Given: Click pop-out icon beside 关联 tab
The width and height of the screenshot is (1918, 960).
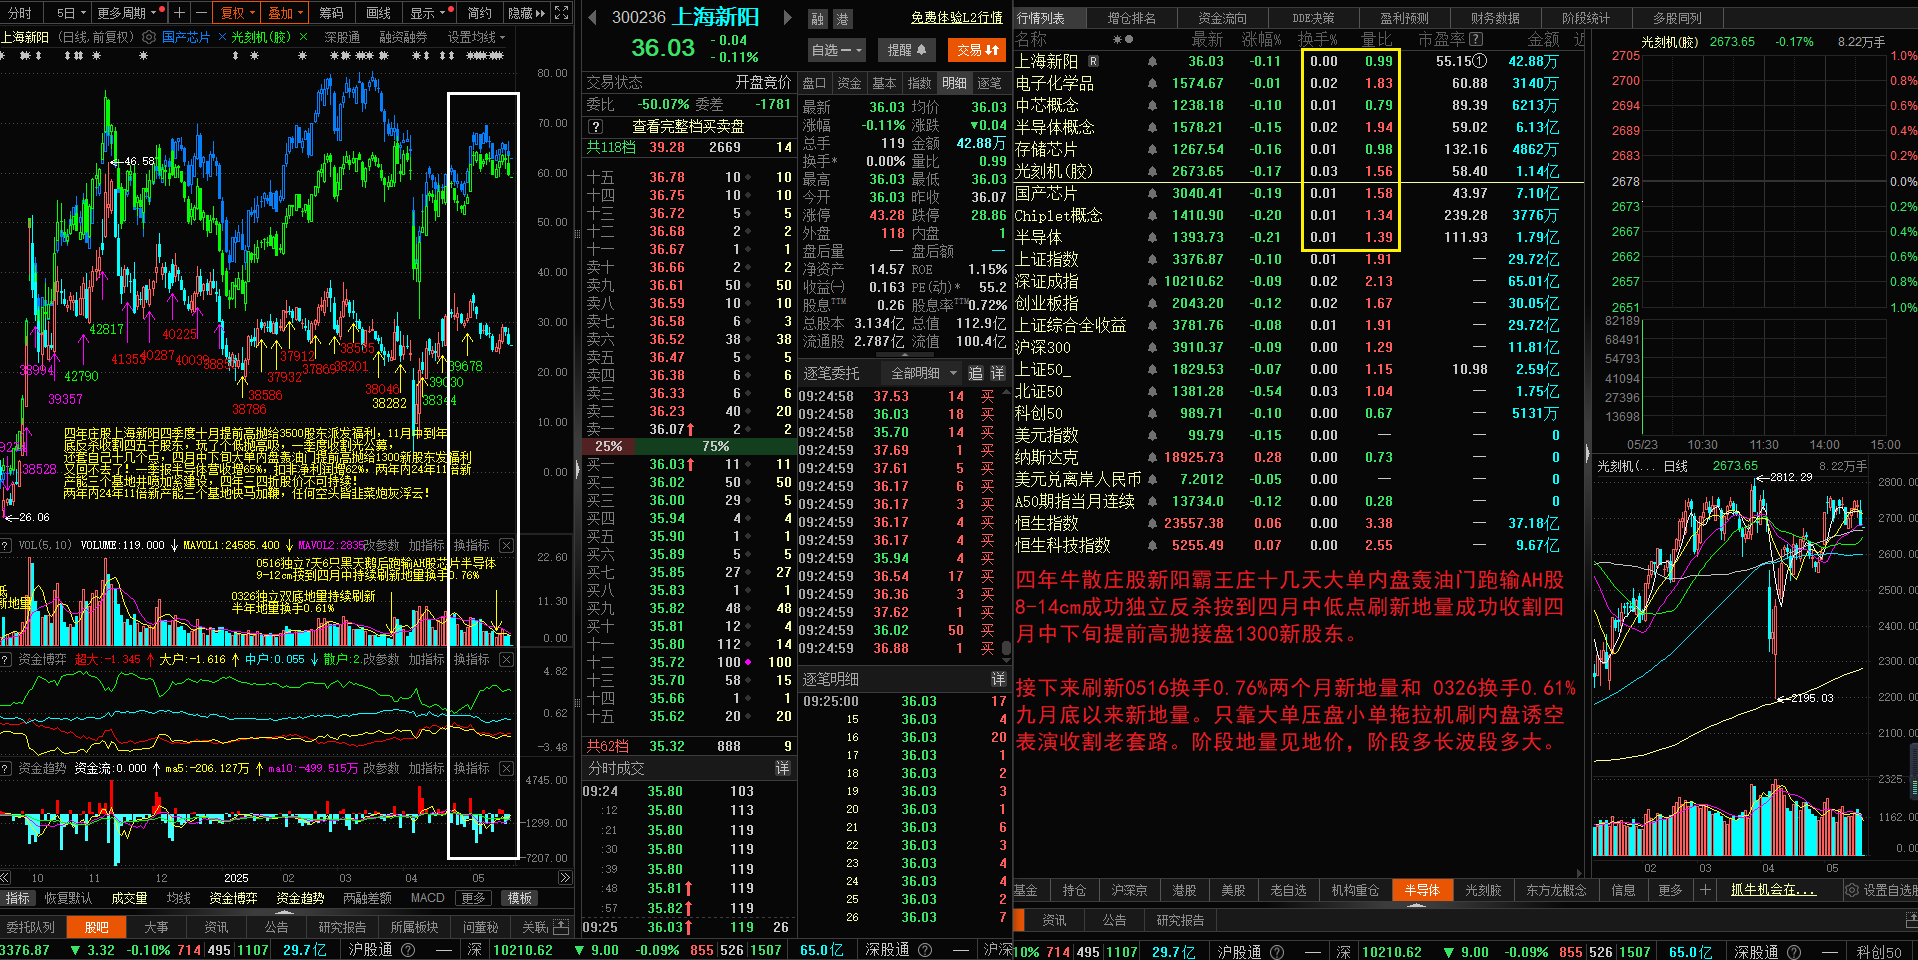Looking at the screenshot, I should (561, 927).
